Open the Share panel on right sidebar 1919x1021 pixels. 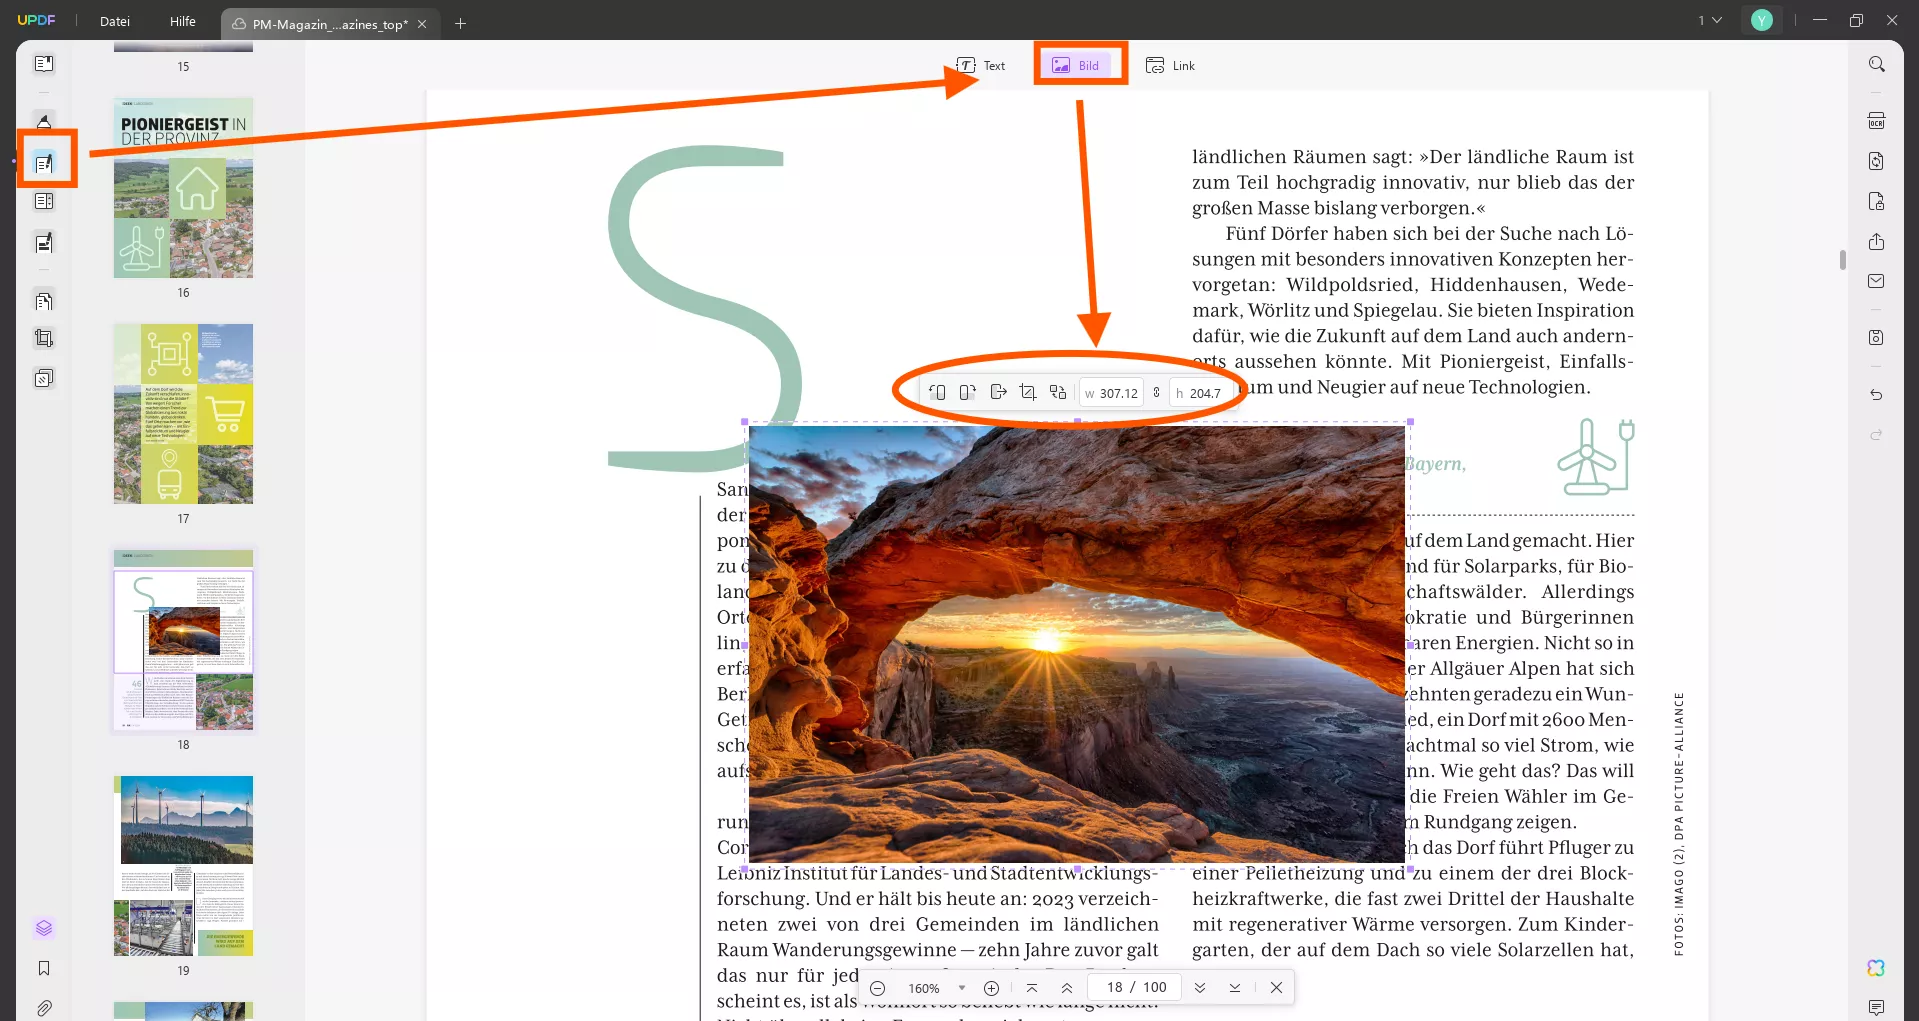(1876, 241)
